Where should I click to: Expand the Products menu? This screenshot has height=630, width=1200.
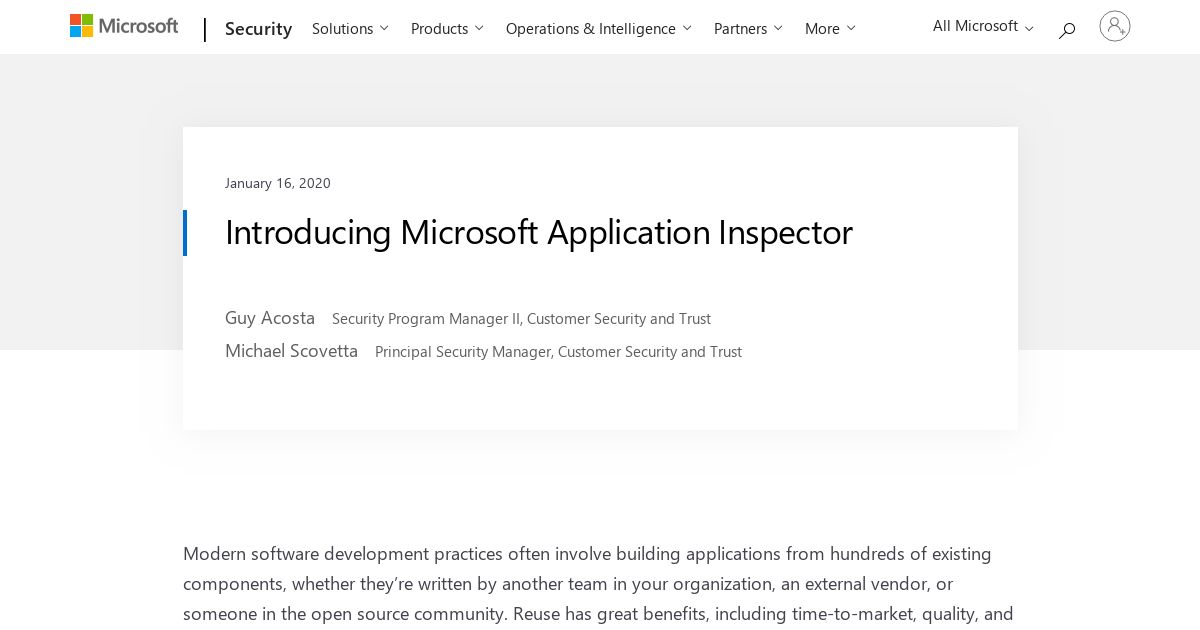tap(447, 28)
